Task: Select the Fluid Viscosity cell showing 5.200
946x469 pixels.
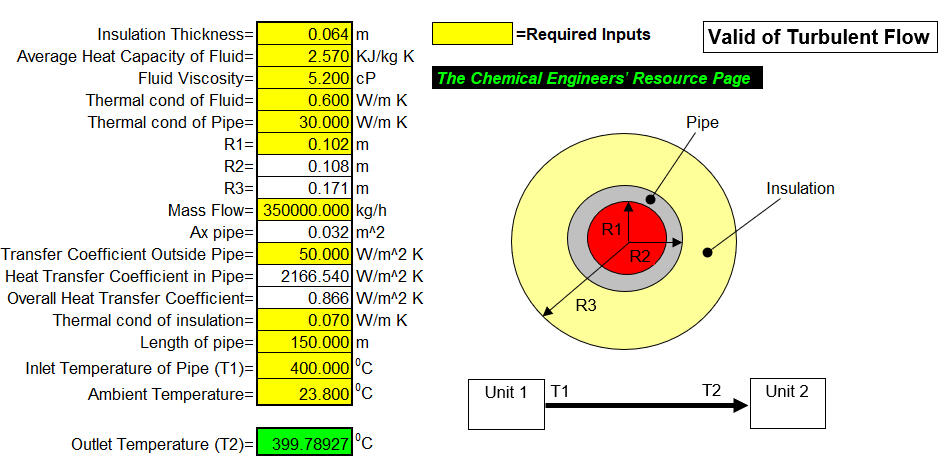Action: (x=304, y=78)
